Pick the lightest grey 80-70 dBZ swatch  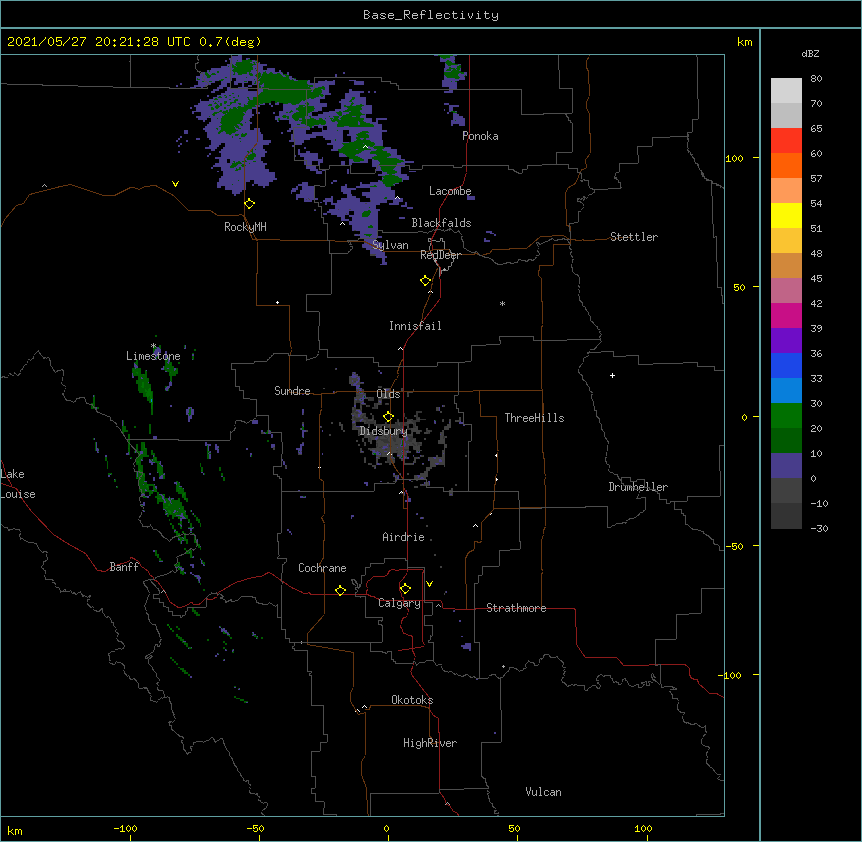point(786,91)
